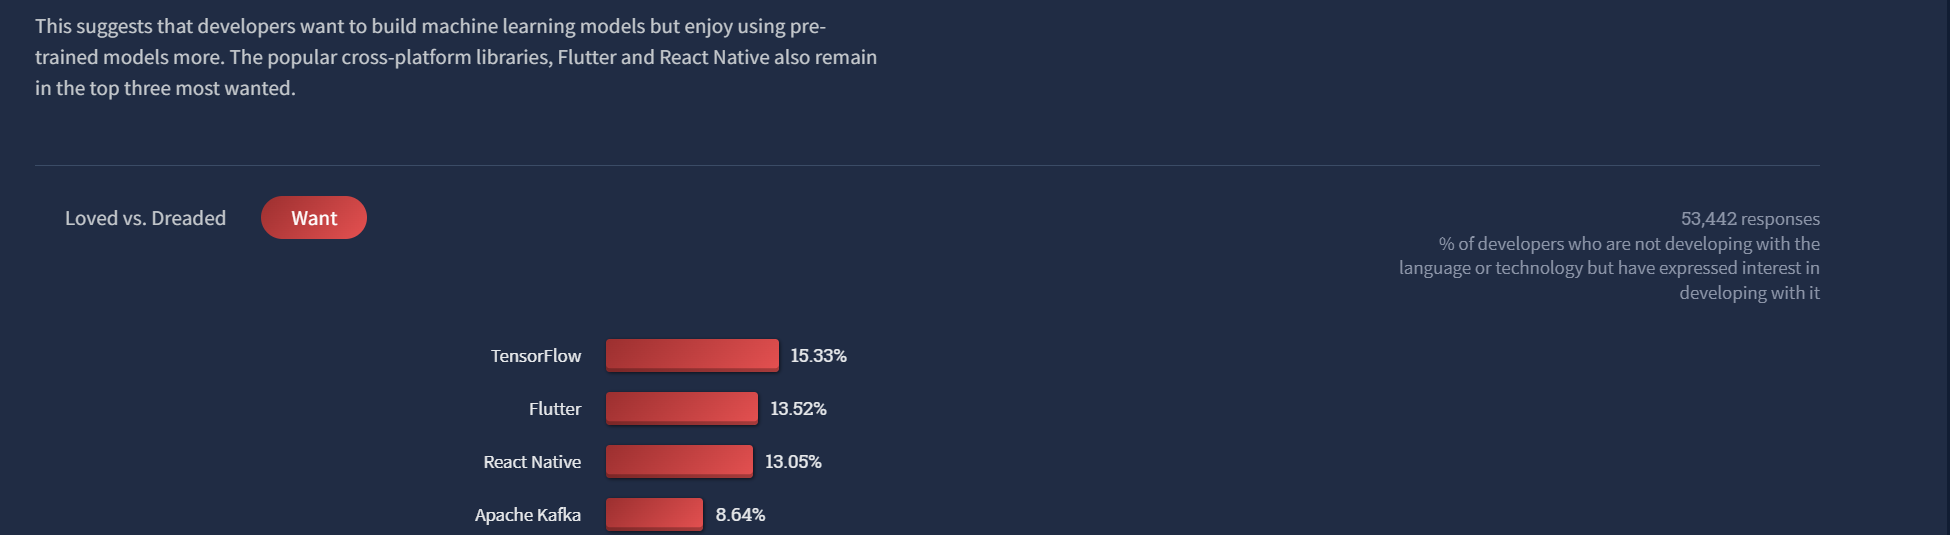1950x535 pixels.
Task: Click the 13.05% value beside React Native
Action: [793, 462]
